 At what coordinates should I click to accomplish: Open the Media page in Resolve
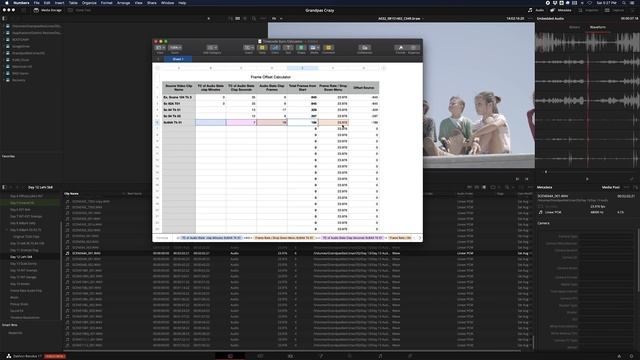[x=230, y=356]
